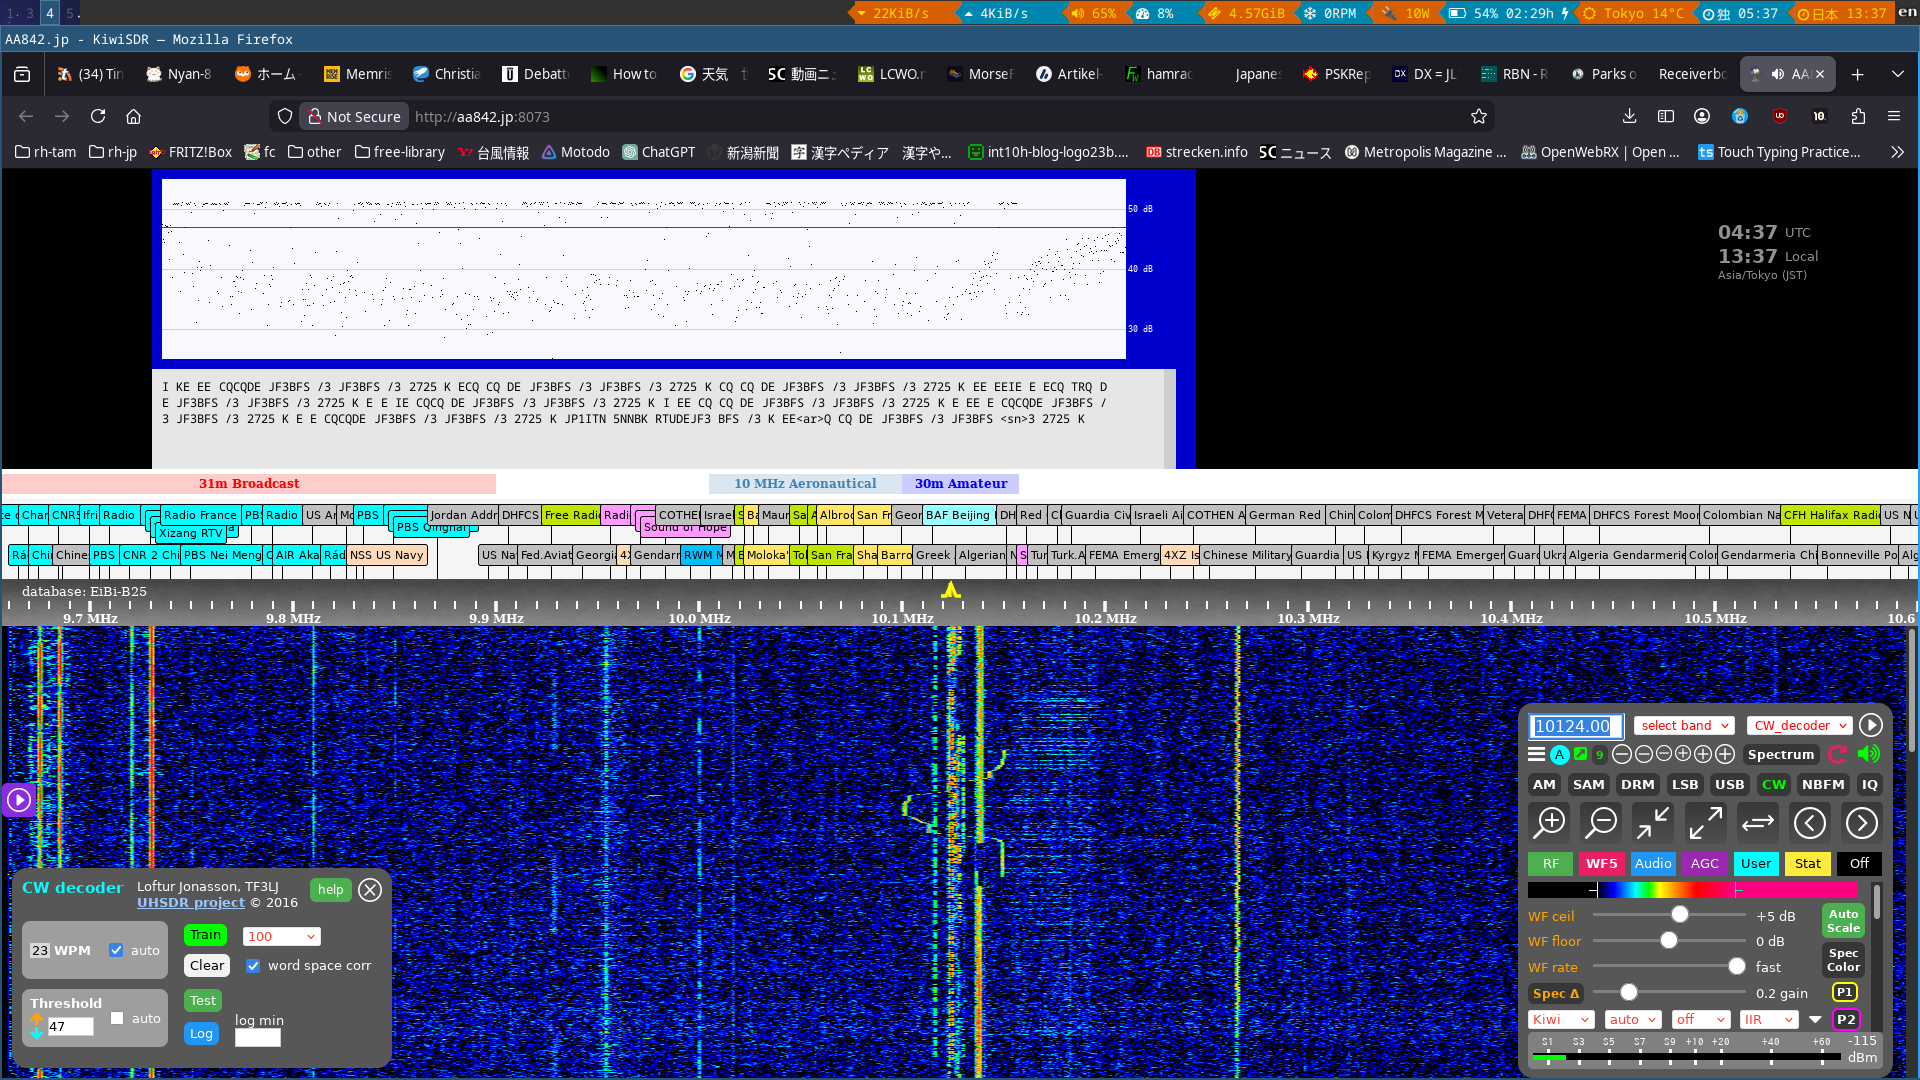
Task: Toggle word space corr checkbox
Action: coord(253,966)
